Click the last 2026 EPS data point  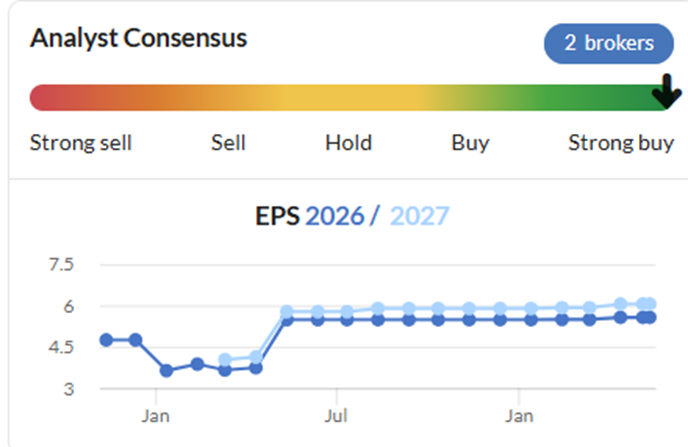coord(650,318)
